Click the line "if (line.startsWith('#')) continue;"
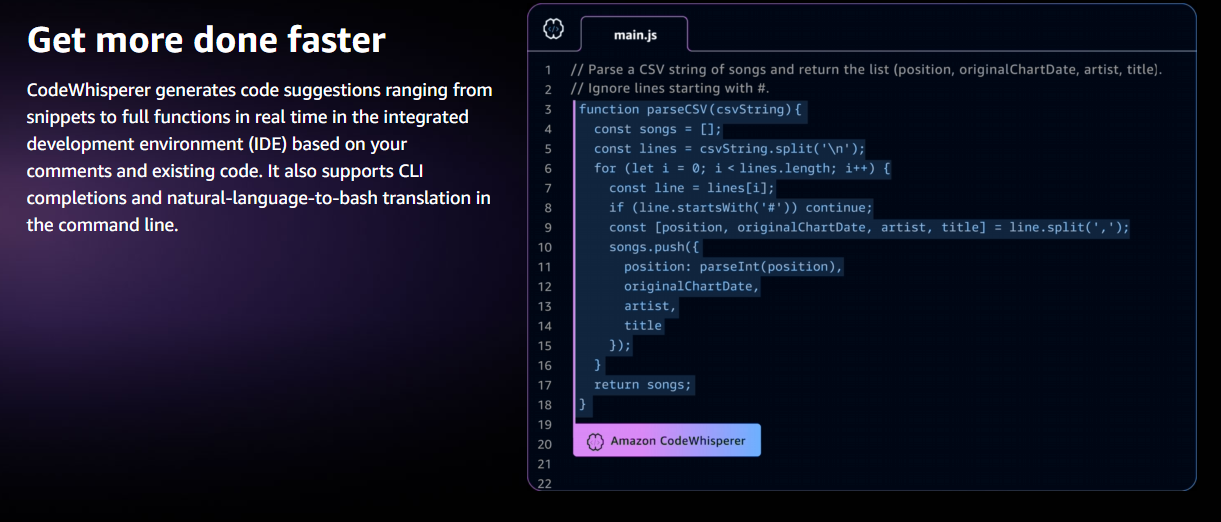This screenshot has height=522, width=1221. [741, 208]
